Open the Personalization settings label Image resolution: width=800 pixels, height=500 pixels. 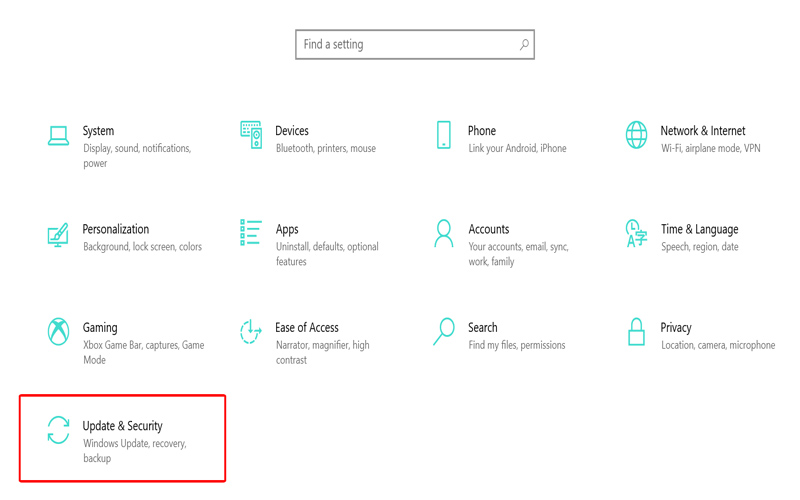116,229
